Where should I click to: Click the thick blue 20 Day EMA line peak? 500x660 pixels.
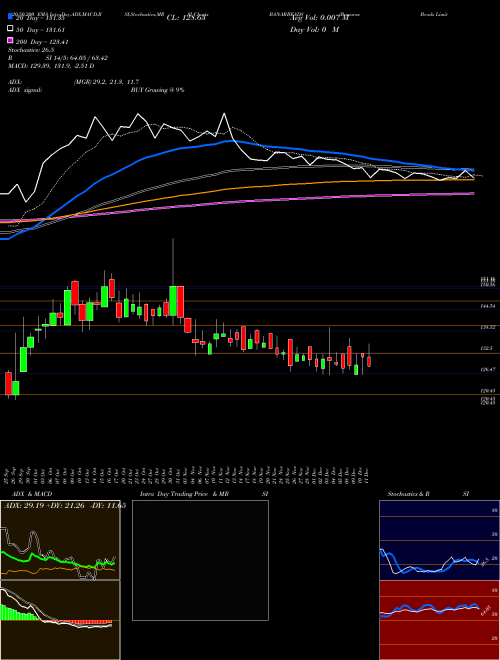231,141
